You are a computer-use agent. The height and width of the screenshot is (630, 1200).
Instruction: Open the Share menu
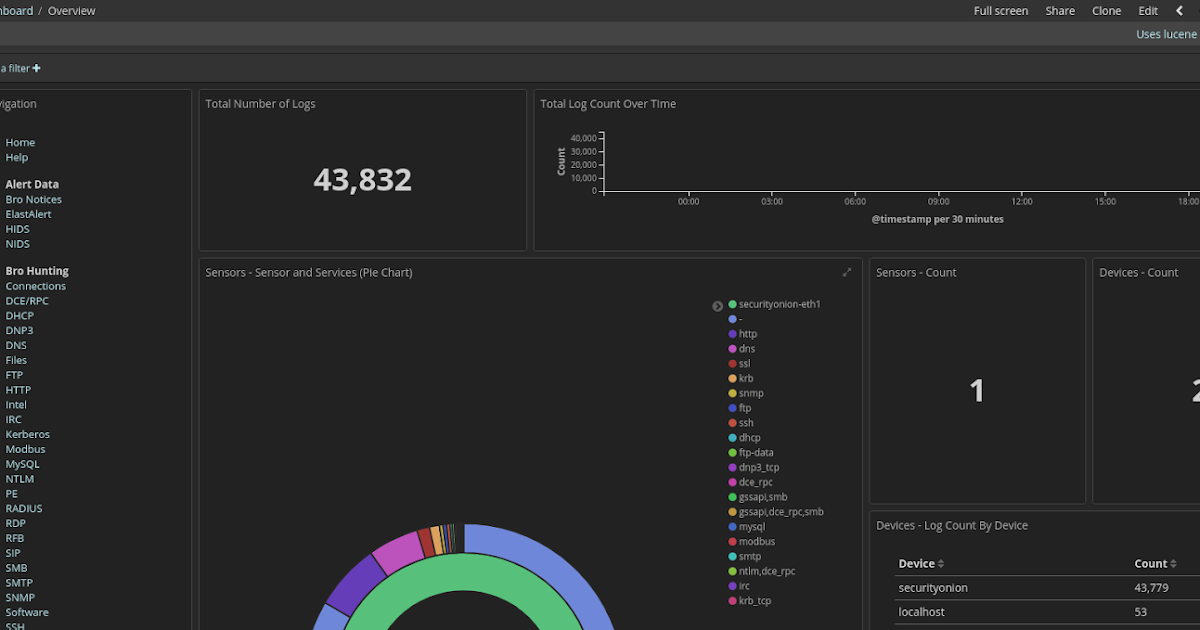pyautogui.click(x=1059, y=10)
